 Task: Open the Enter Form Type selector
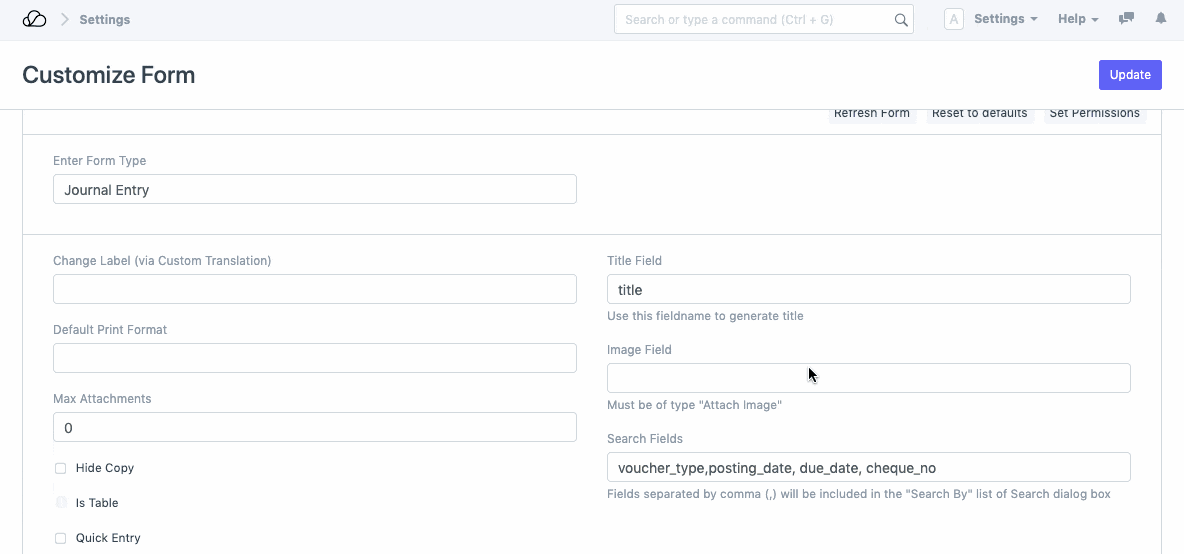(x=314, y=190)
